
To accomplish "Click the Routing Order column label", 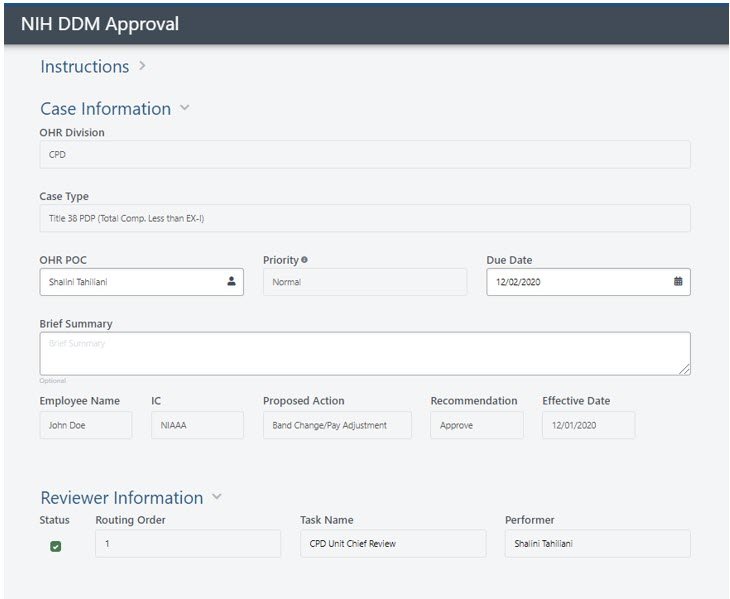I will click(130, 520).
